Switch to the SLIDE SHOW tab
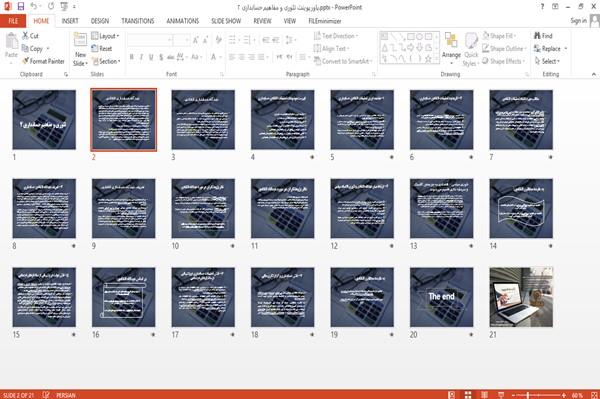This screenshot has height=399, width=600. pyautogui.click(x=226, y=21)
